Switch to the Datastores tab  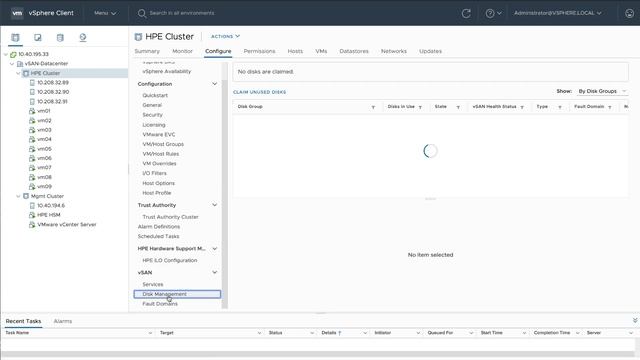pos(354,51)
